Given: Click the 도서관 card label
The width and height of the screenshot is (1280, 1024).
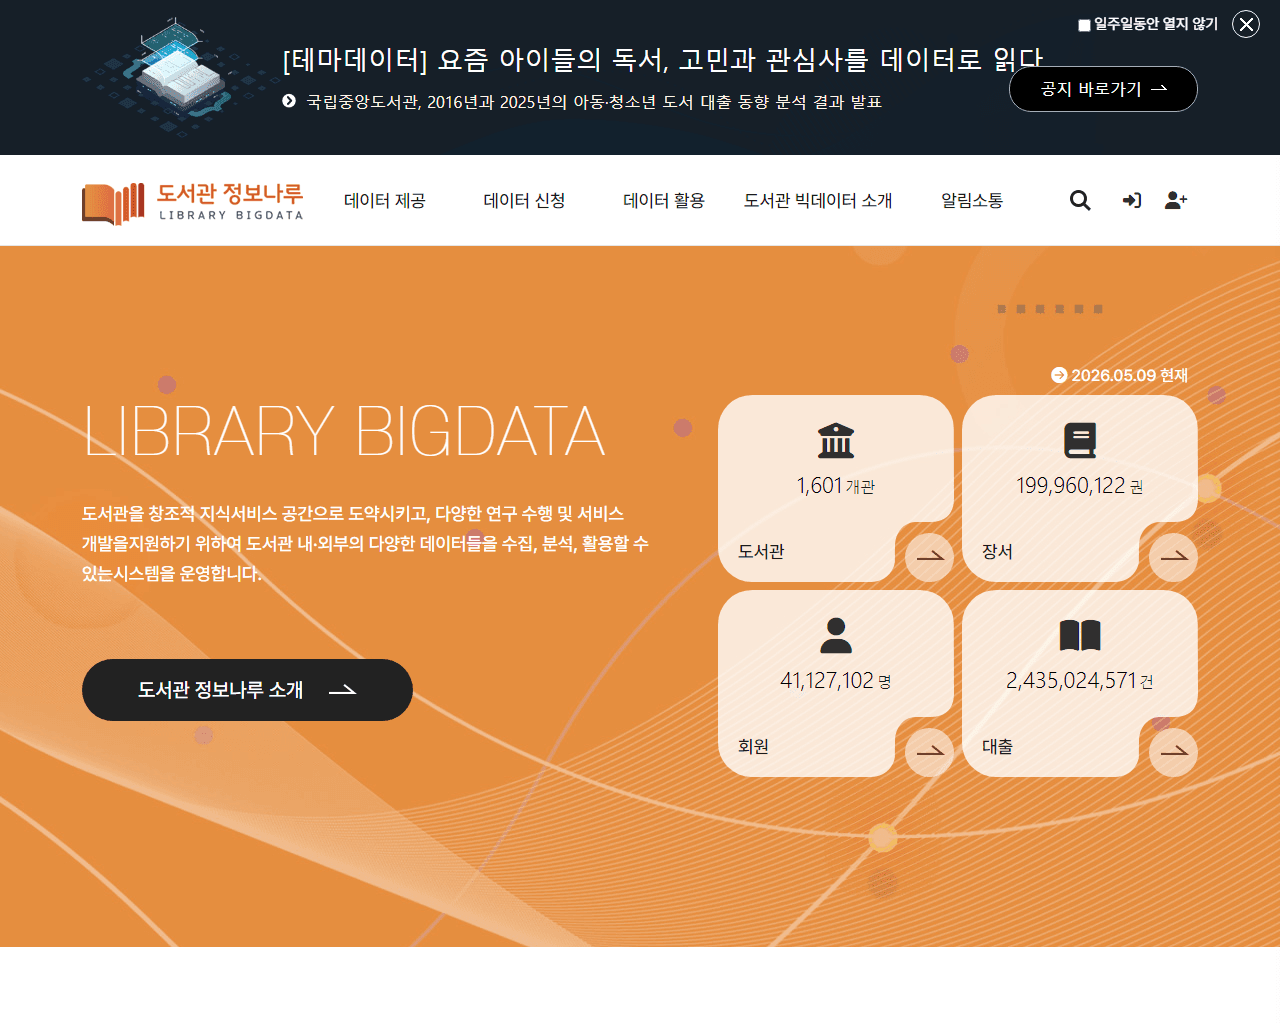Looking at the screenshot, I should (761, 551).
